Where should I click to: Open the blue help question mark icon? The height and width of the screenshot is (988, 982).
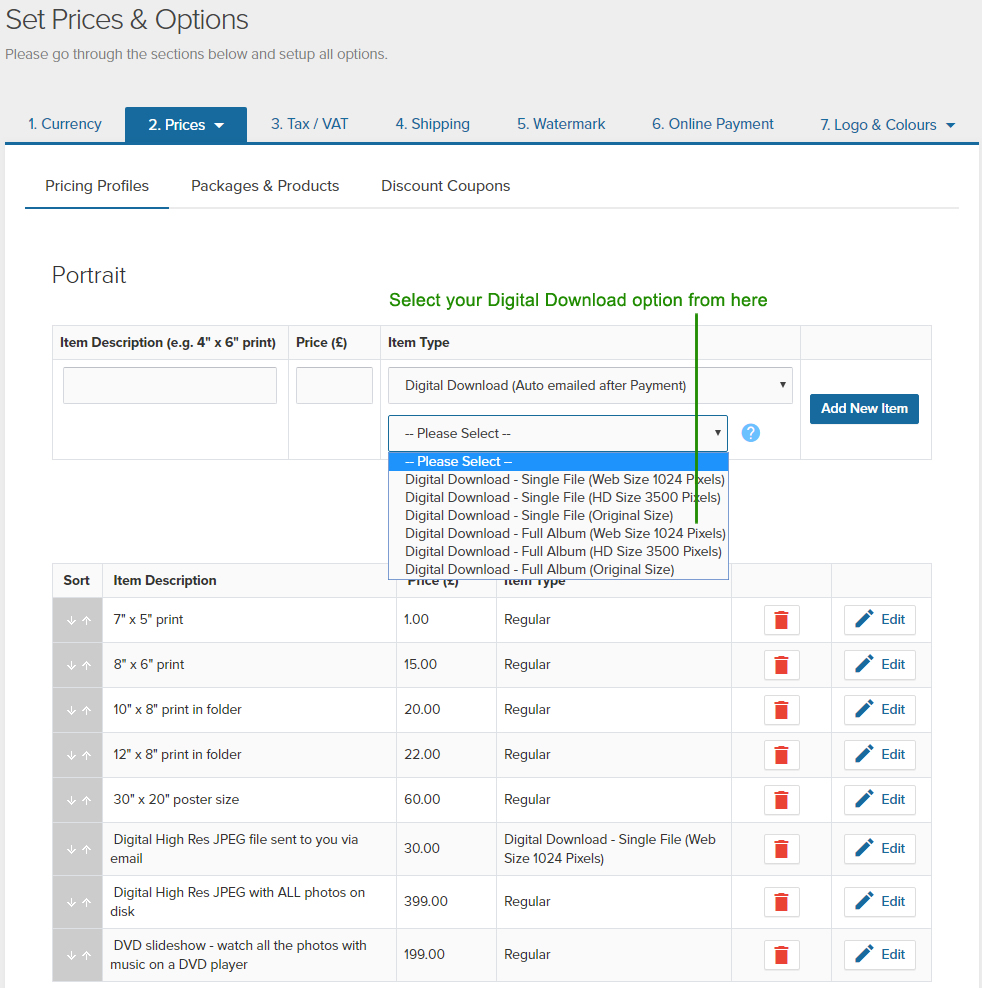point(751,433)
